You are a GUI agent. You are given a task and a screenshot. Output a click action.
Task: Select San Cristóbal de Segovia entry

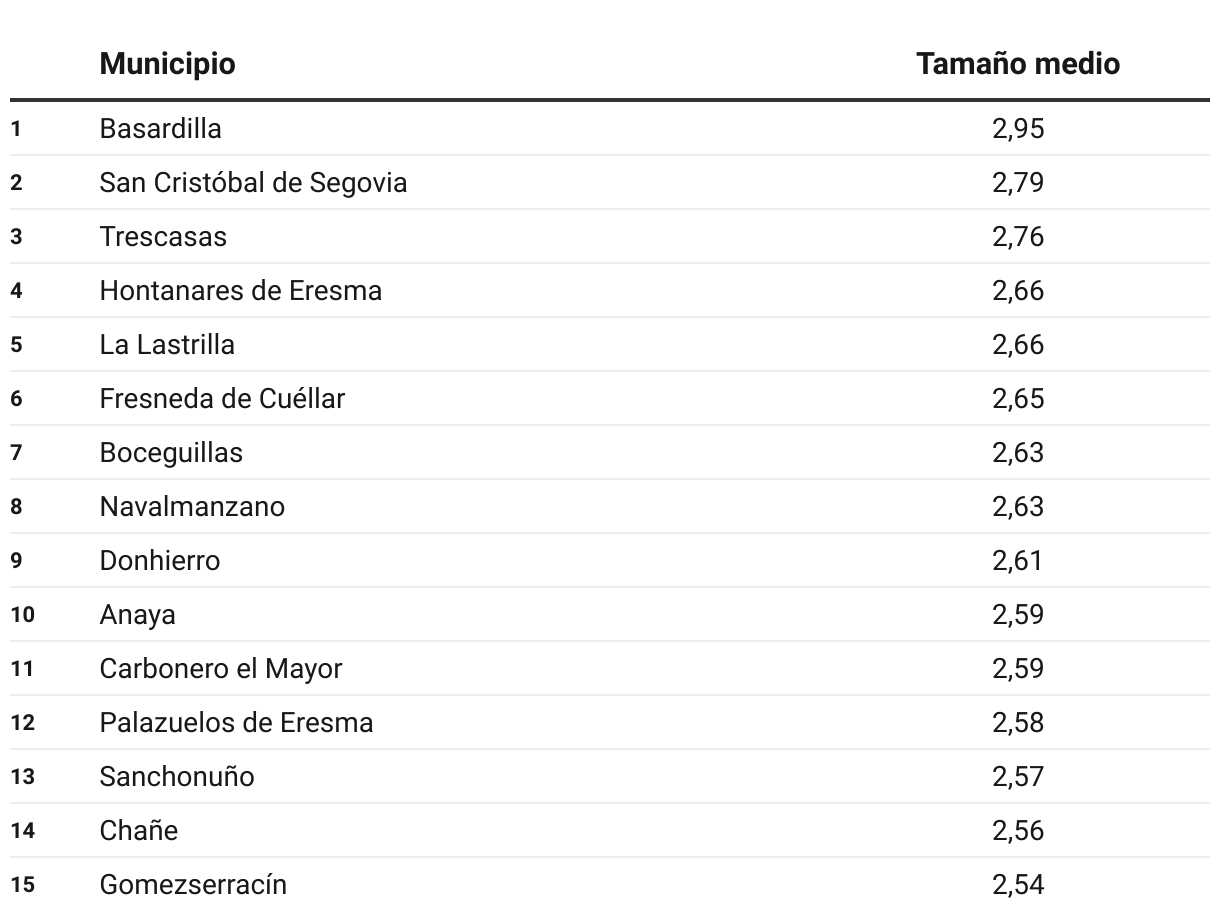pos(253,183)
